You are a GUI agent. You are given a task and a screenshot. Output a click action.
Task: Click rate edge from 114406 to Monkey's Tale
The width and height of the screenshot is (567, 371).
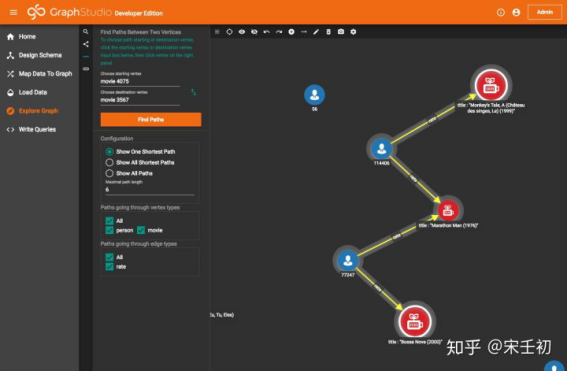click(x=433, y=119)
